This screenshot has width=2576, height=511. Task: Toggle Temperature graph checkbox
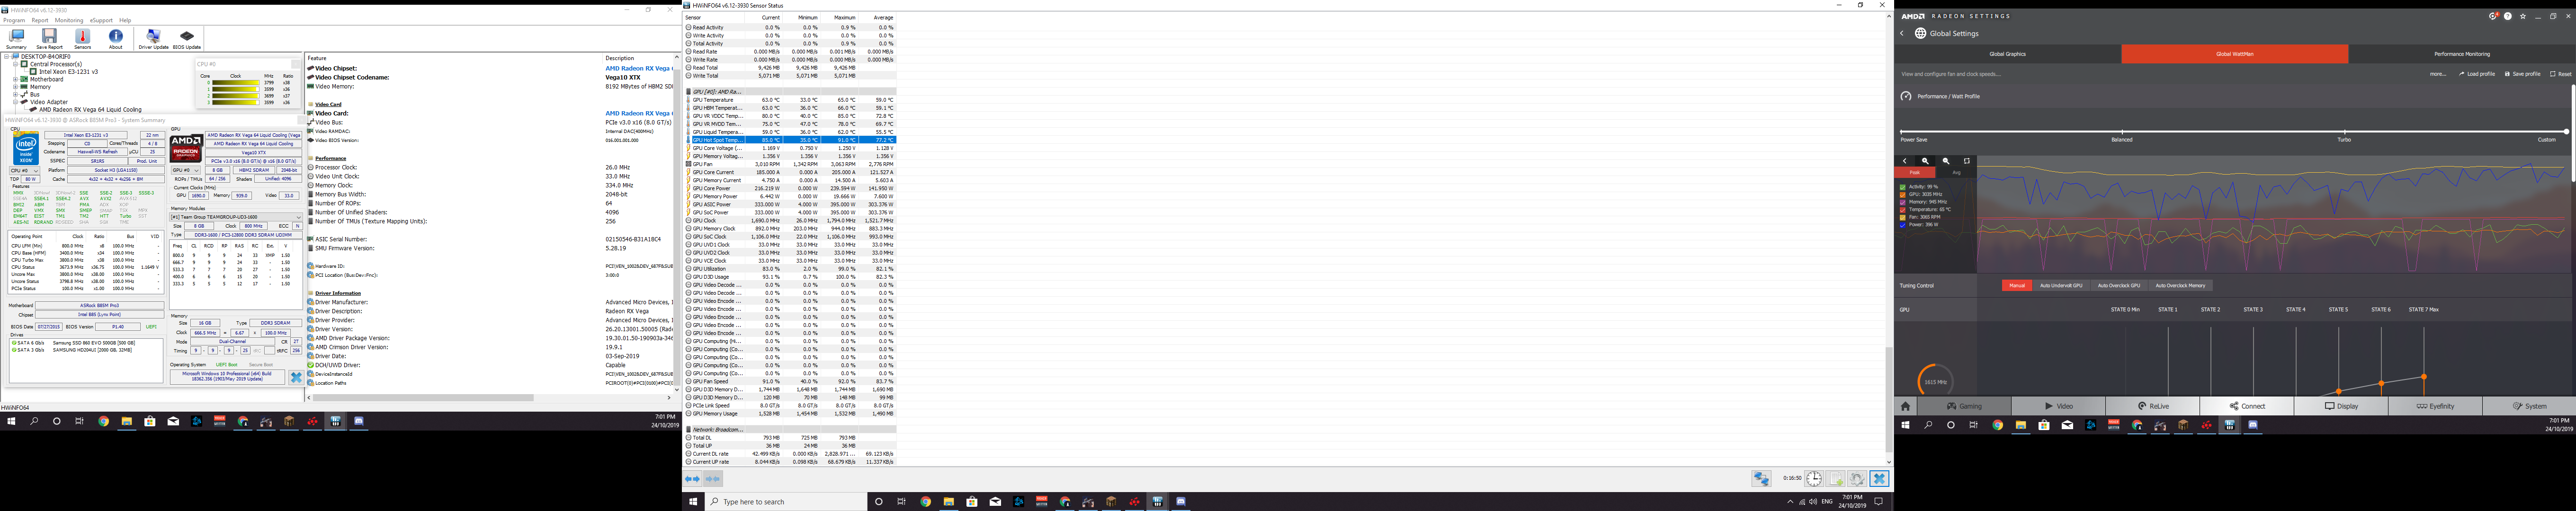coord(1903,210)
